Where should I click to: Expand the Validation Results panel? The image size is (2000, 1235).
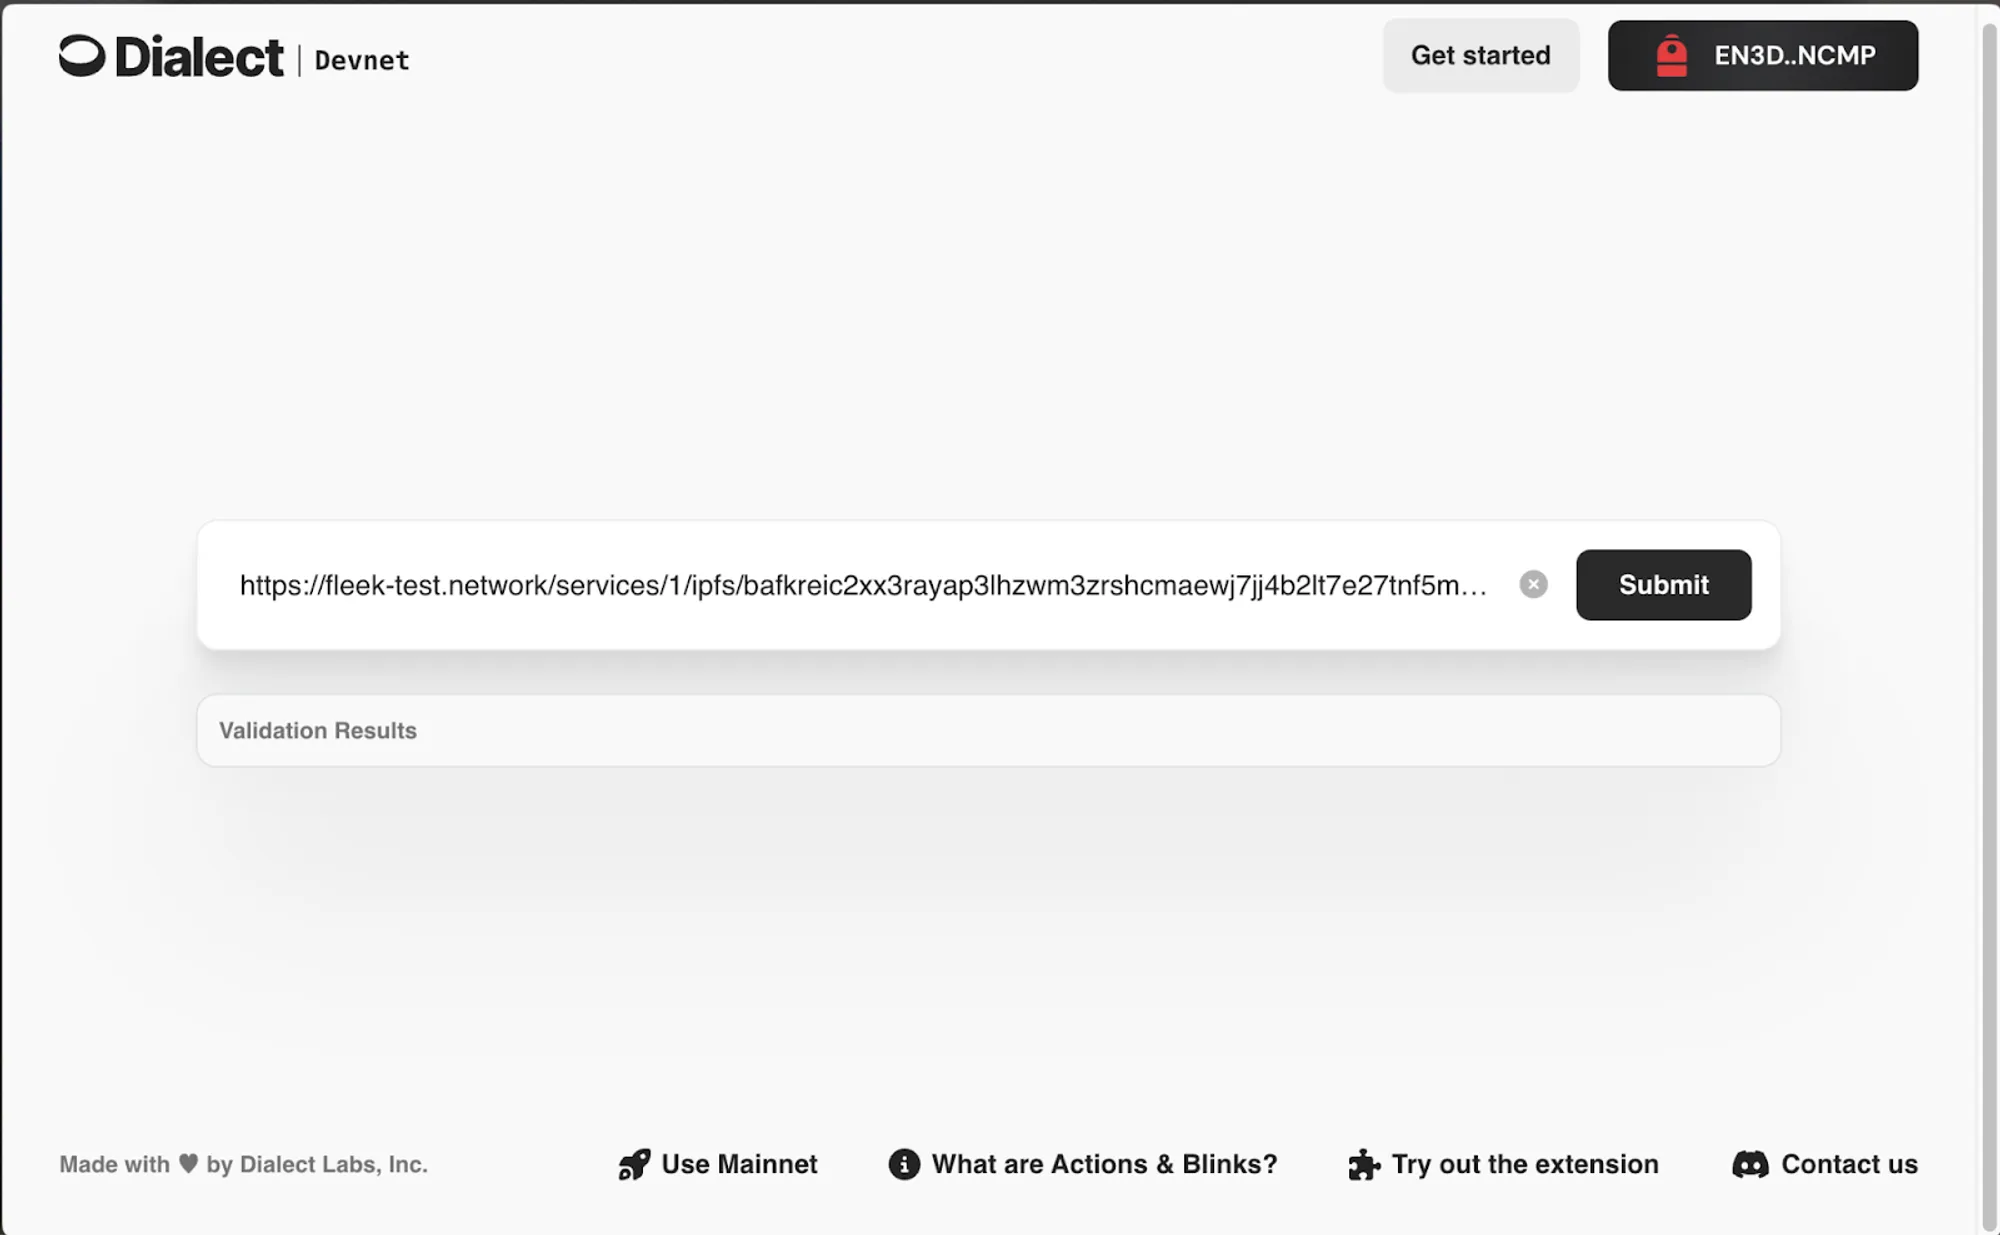[988, 731]
